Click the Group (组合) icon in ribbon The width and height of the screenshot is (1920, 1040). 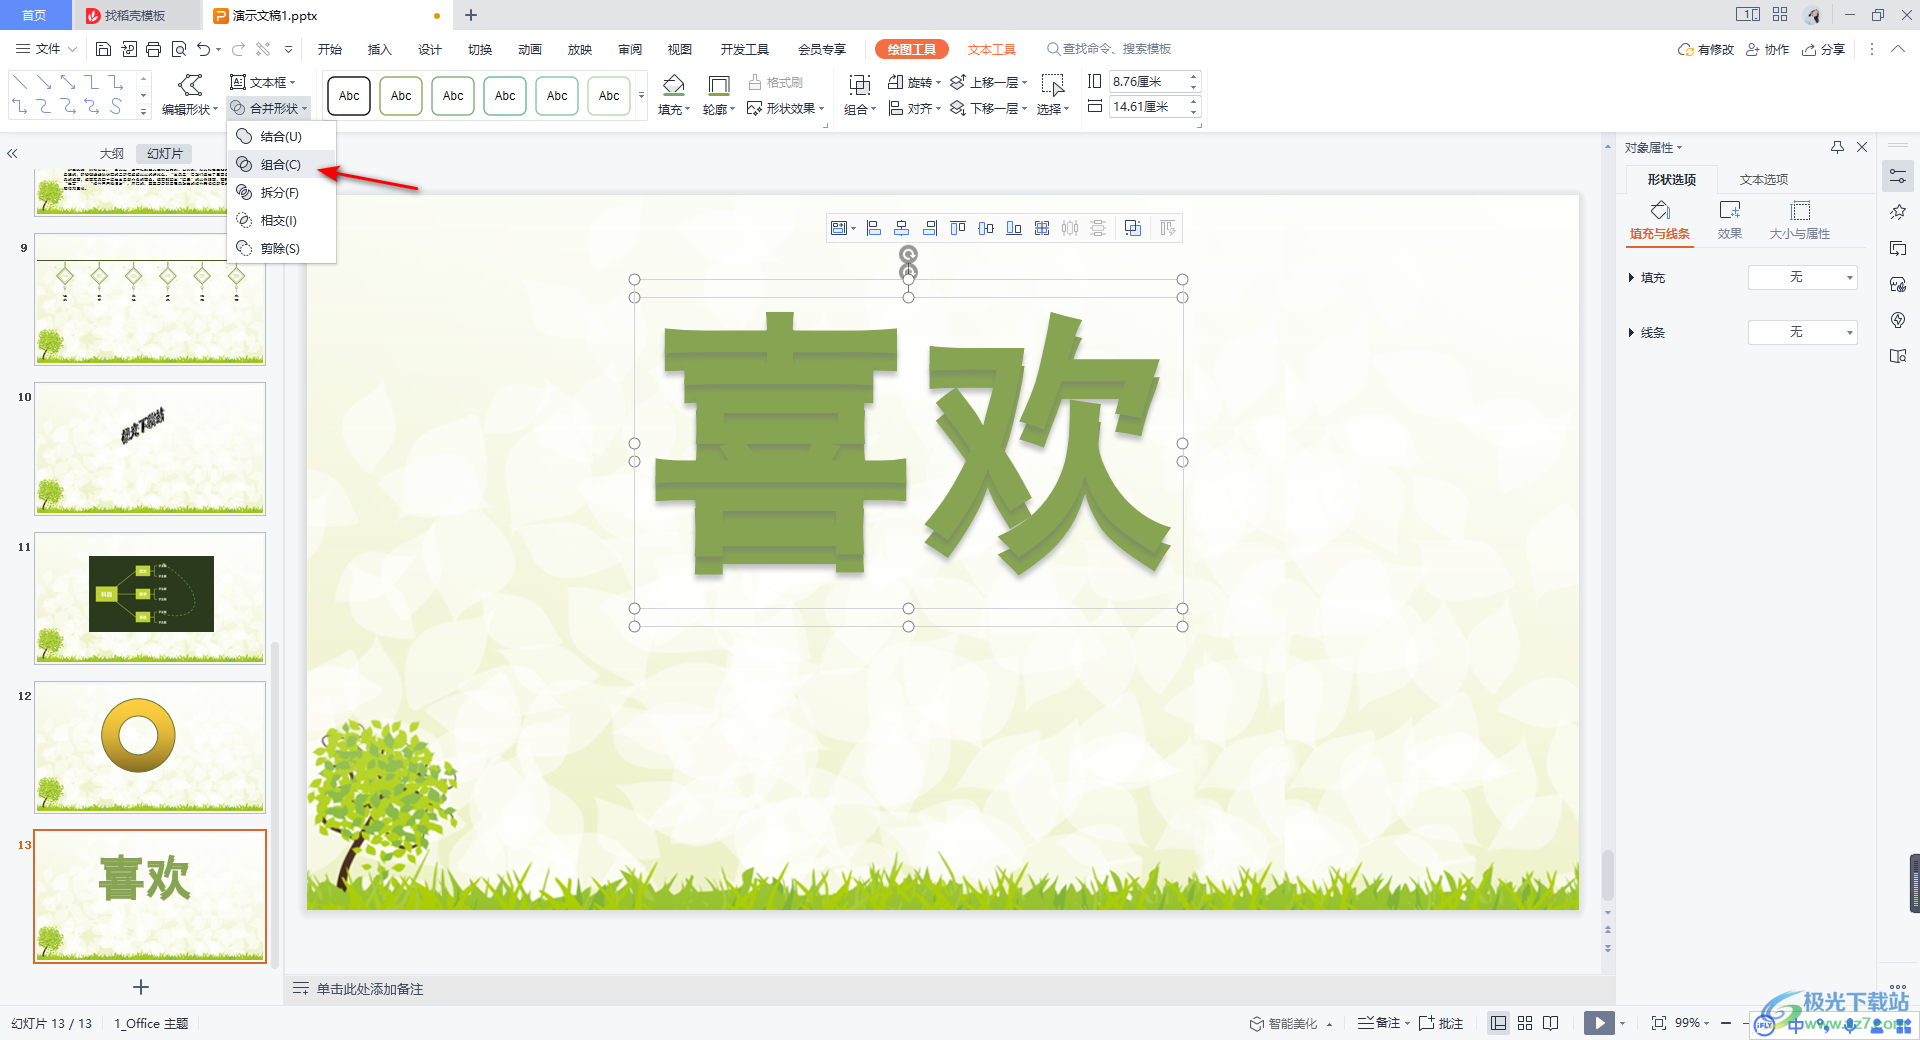859,86
